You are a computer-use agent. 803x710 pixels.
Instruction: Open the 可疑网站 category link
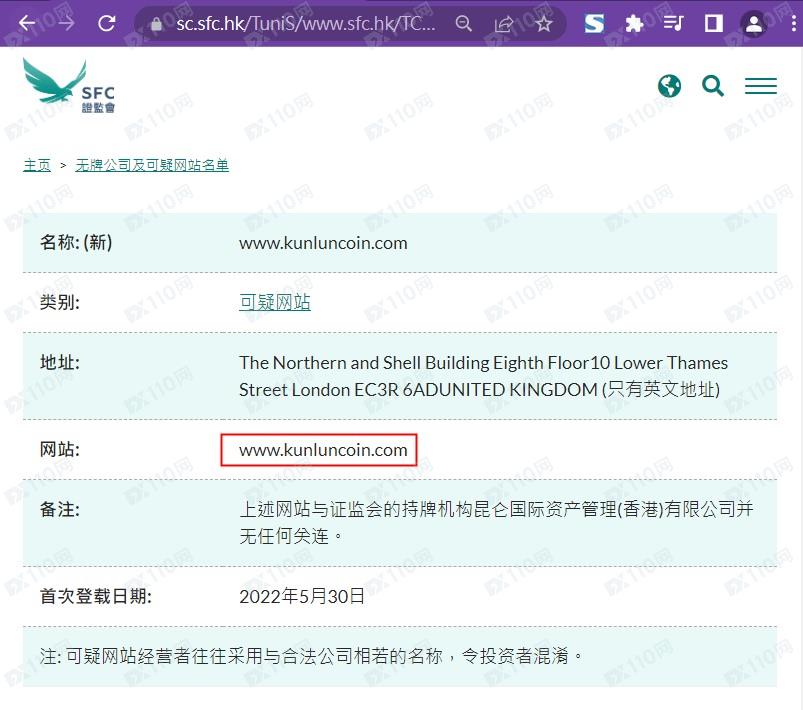tap(275, 302)
